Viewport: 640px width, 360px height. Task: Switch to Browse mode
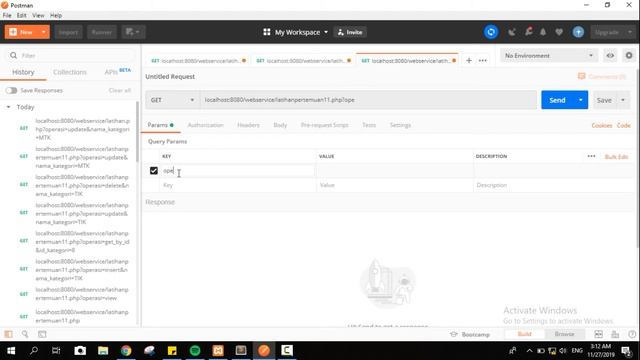pyautogui.click(x=564, y=334)
